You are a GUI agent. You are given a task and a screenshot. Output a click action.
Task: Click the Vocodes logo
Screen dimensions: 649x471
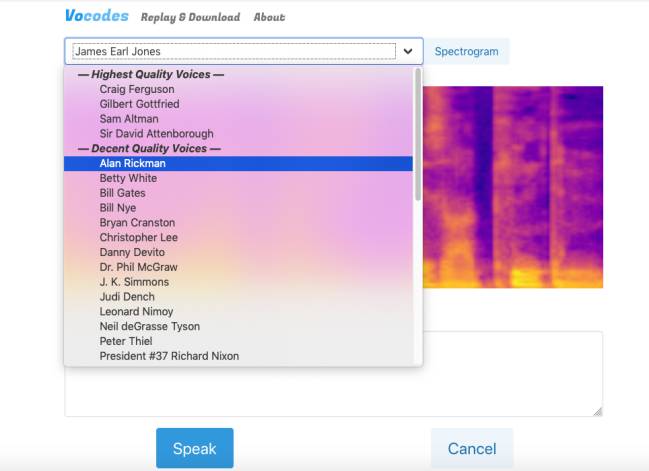coord(98,16)
